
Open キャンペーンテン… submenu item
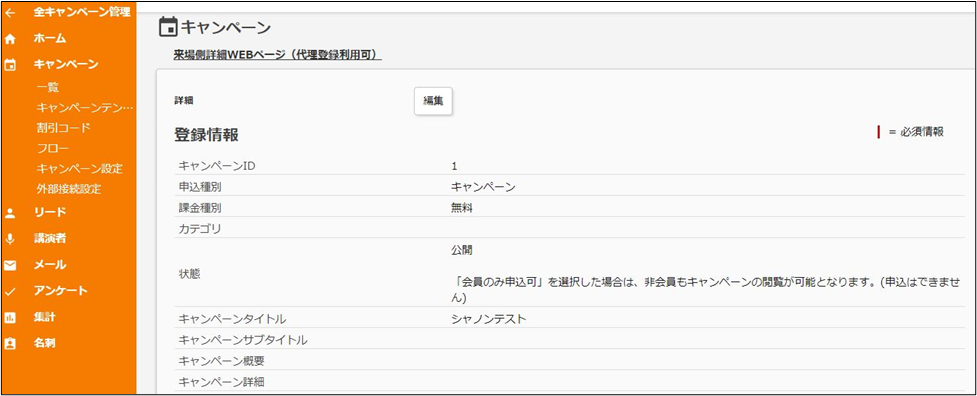tap(85, 108)
